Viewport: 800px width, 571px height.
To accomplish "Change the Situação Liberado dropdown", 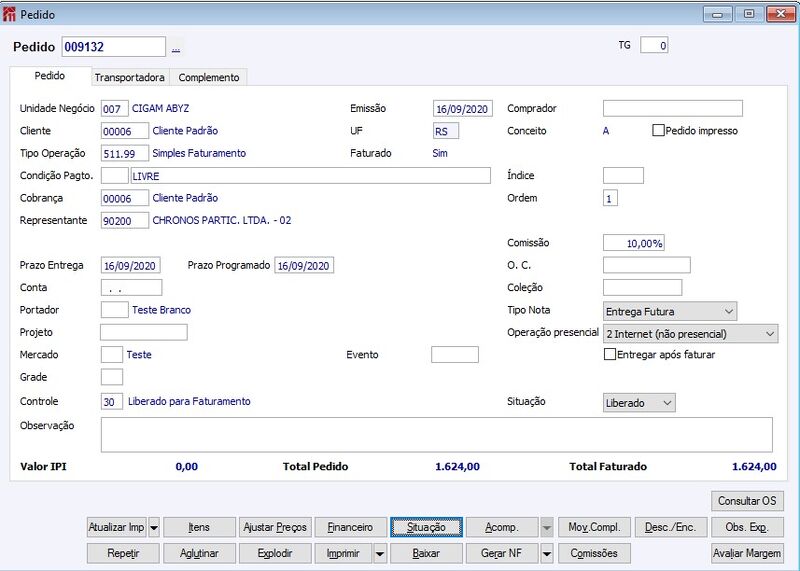I will pyautogui.click(x=639, y=403).
